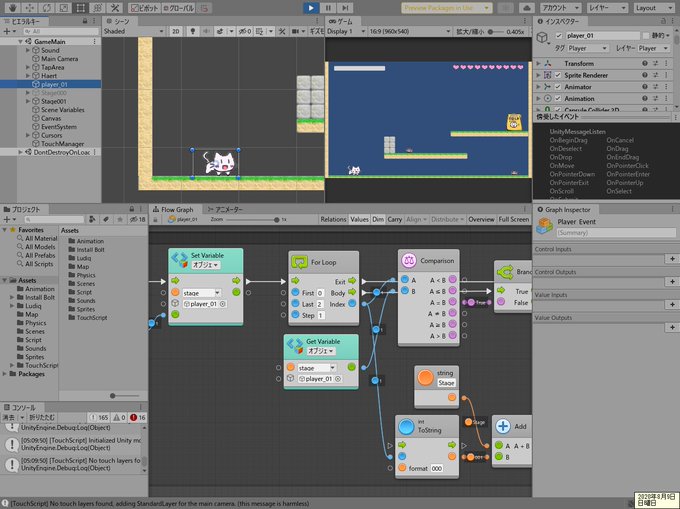This screenshot has width=680, height=509.
Task: Lock the Inspector panel
Action: tap(664, 21)
